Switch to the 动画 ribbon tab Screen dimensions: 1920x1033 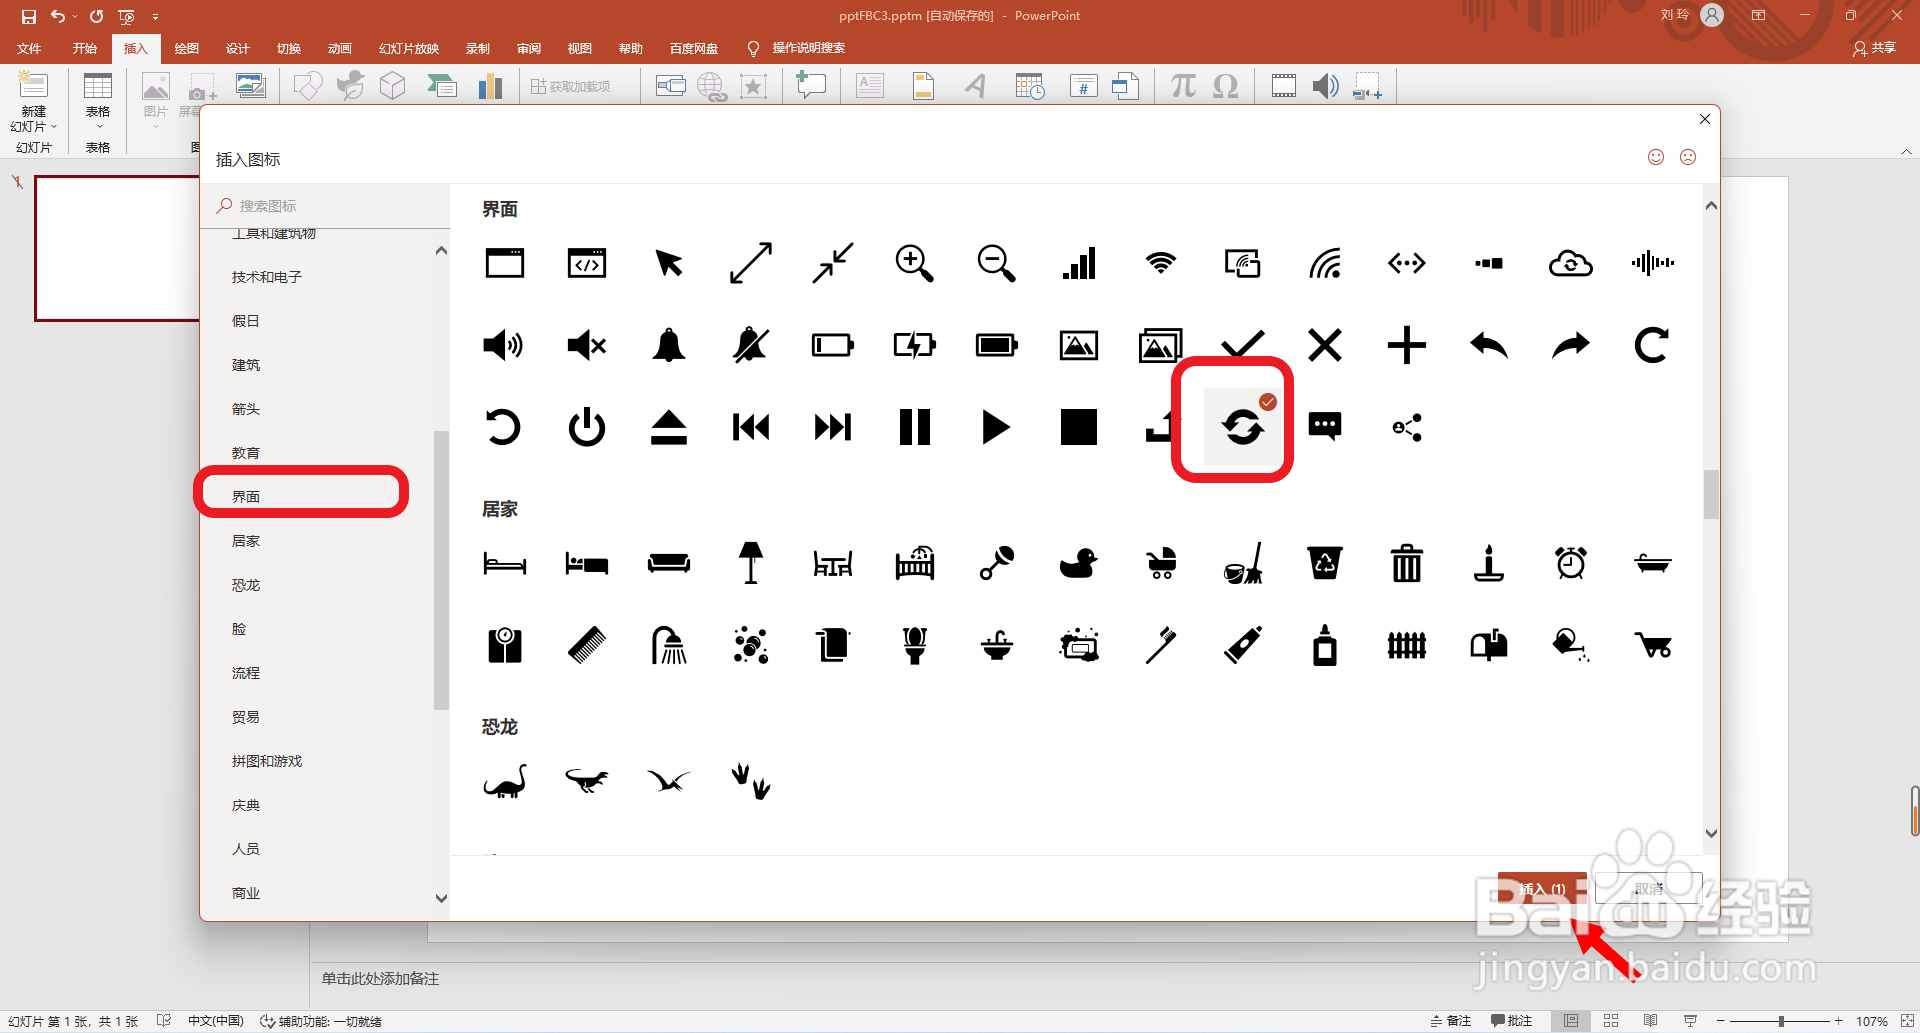(x=340, y=48)
